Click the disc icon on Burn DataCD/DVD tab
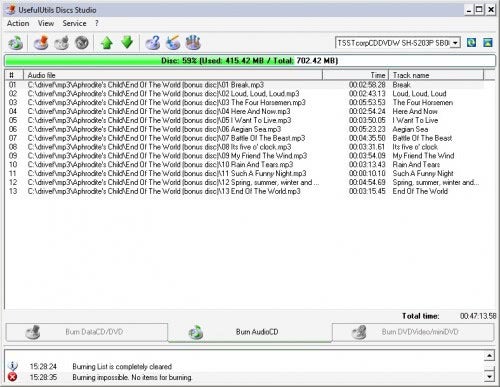This screenshot has height=387, width=500. pyautogui.click(x=33, y=332)
